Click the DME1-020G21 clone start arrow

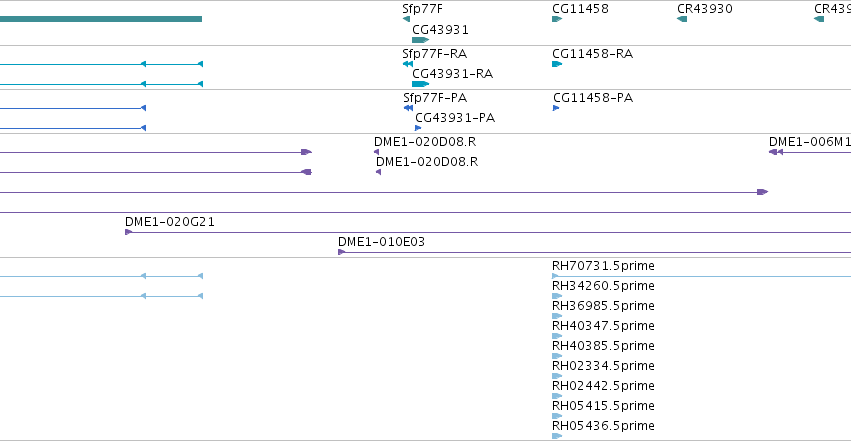click(x=129, y=232)
